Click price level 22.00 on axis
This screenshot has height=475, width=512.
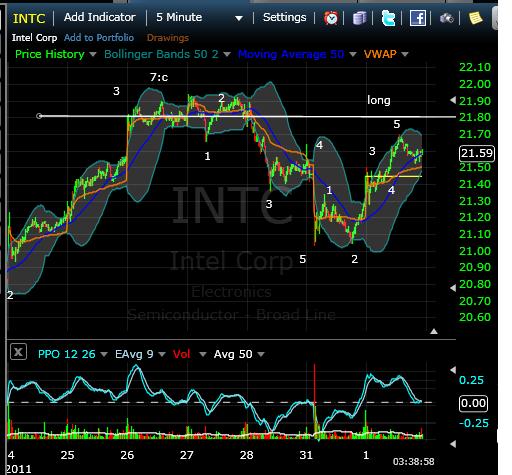475,84
